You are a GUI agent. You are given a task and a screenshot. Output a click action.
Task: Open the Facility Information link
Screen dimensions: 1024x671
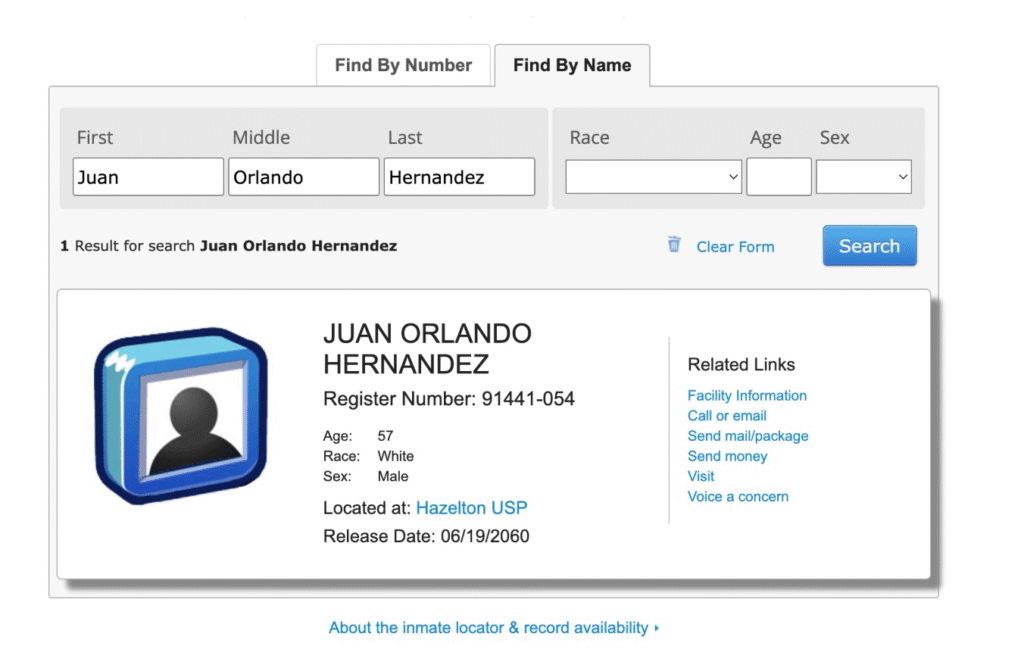(747, 396)
